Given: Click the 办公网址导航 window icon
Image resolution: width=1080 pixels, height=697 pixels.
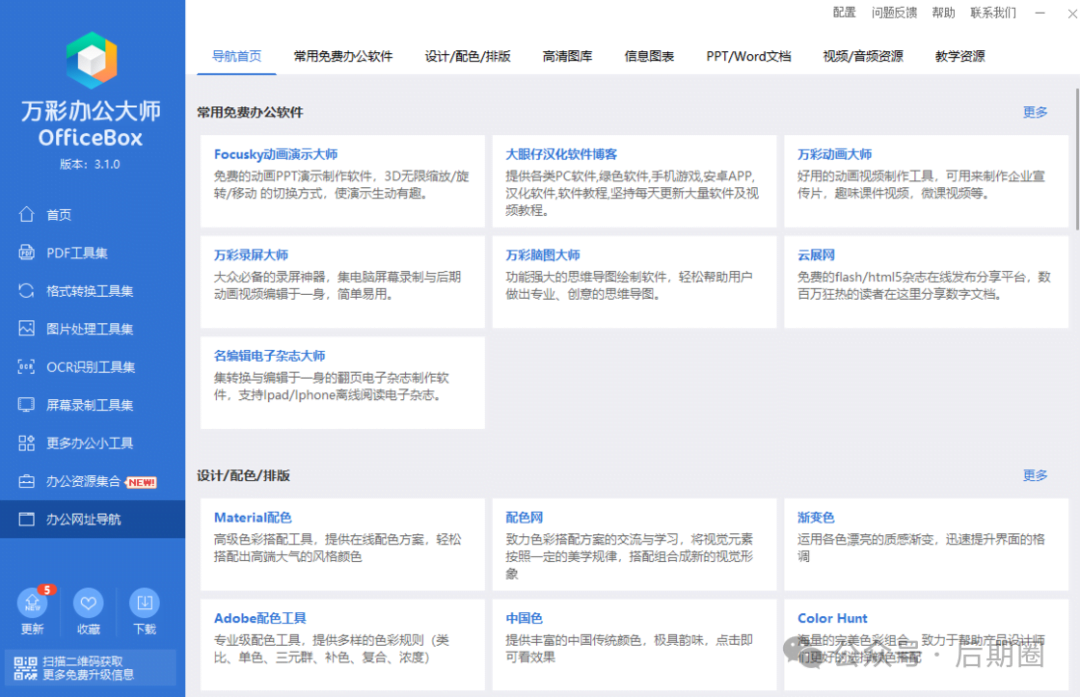Looking at the screenshot, I should point(26,519).
